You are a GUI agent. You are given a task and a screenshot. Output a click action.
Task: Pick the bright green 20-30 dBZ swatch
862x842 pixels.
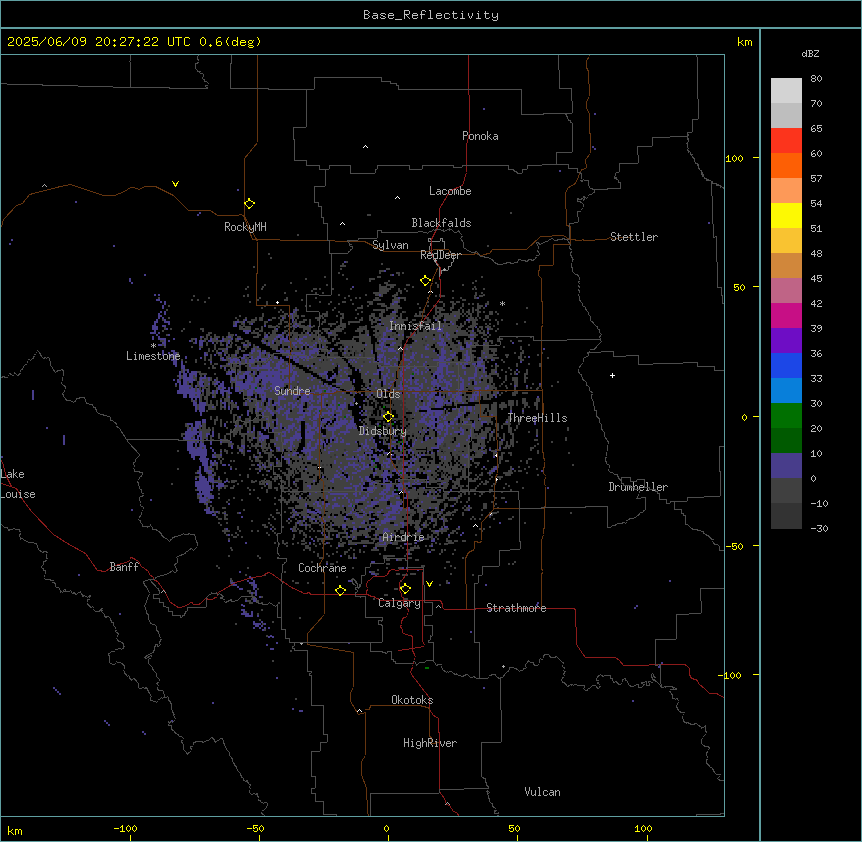click(x=786, y=416)
